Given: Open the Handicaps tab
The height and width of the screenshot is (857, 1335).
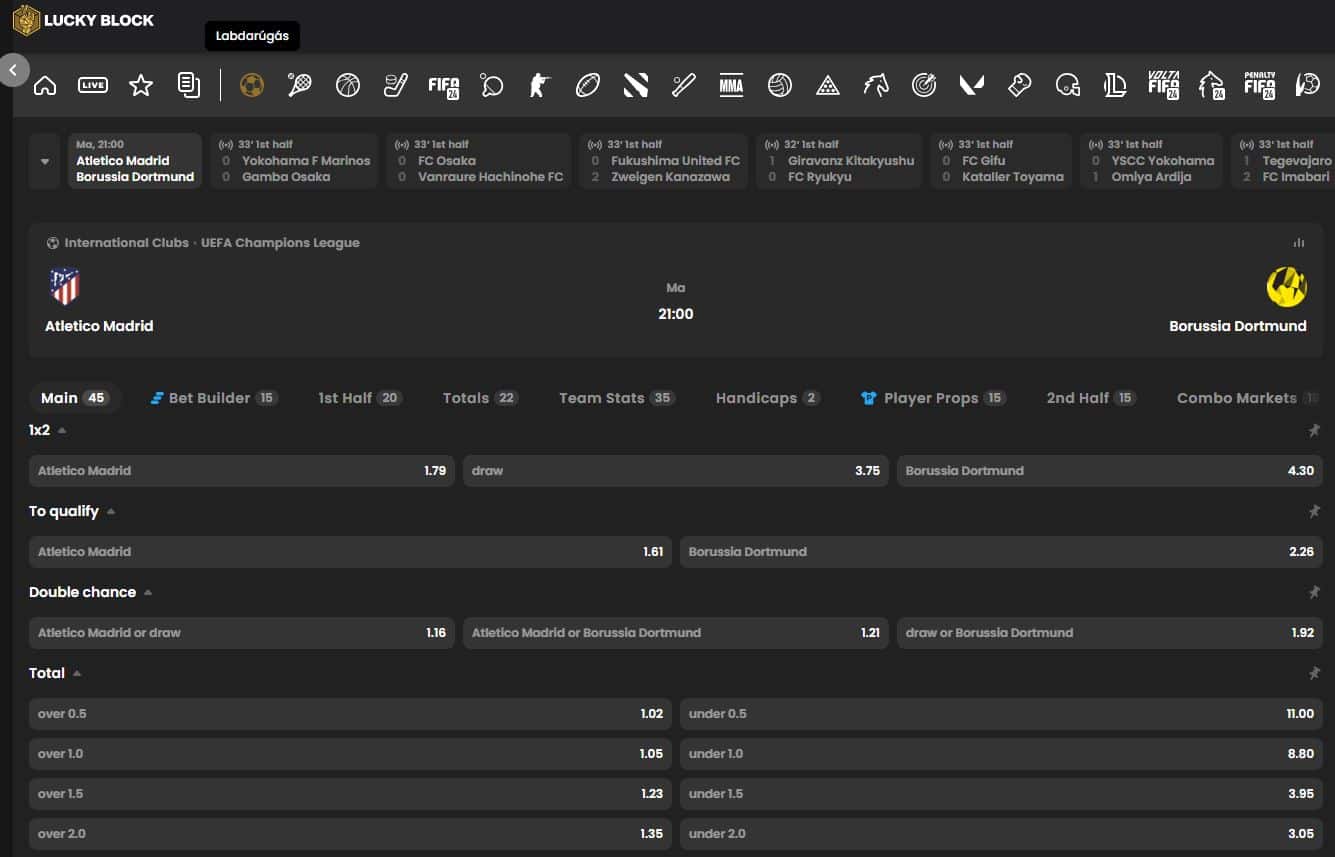Looking at the screenshot, I should (x=767, y=398).
